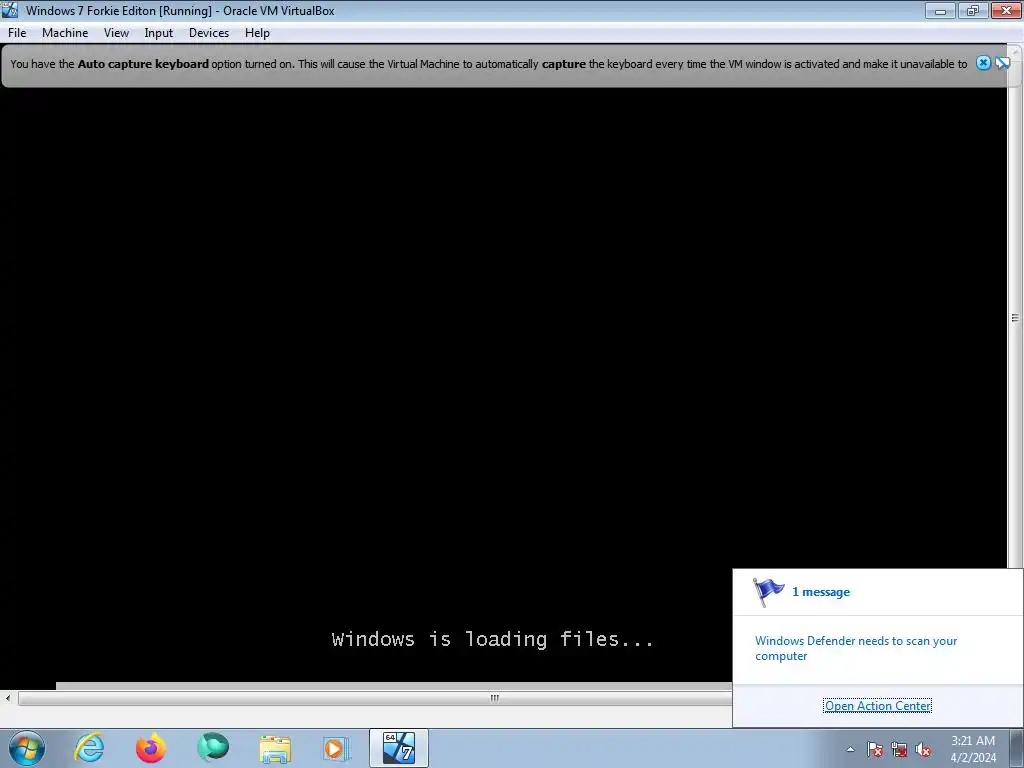Open the Devices menu
The image size is (1024, 768).
209,33
